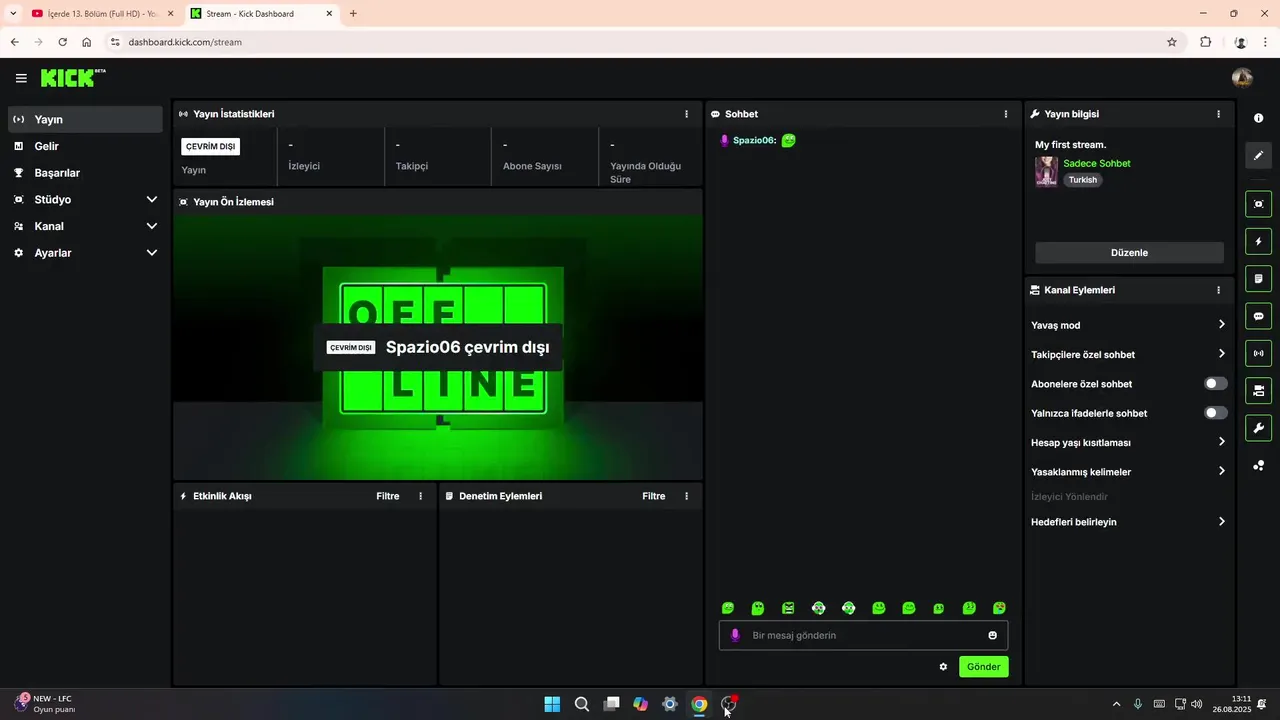Screen dimensions: 1280x720
Task: Open the Kanal Eylemleri panel three-dot menu
Action: click(1218, 290)
